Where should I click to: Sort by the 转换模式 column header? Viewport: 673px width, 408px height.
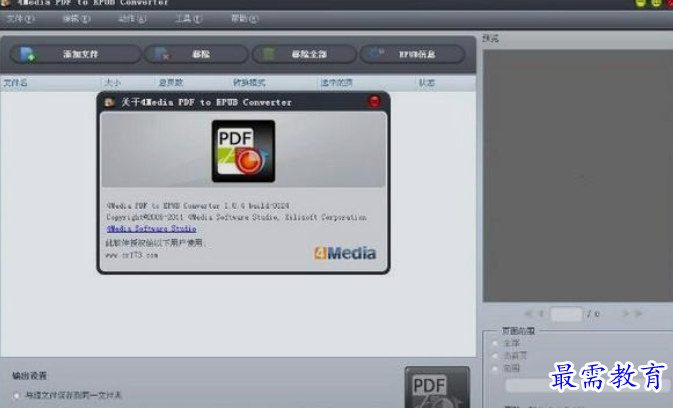(x=249, y=82)
